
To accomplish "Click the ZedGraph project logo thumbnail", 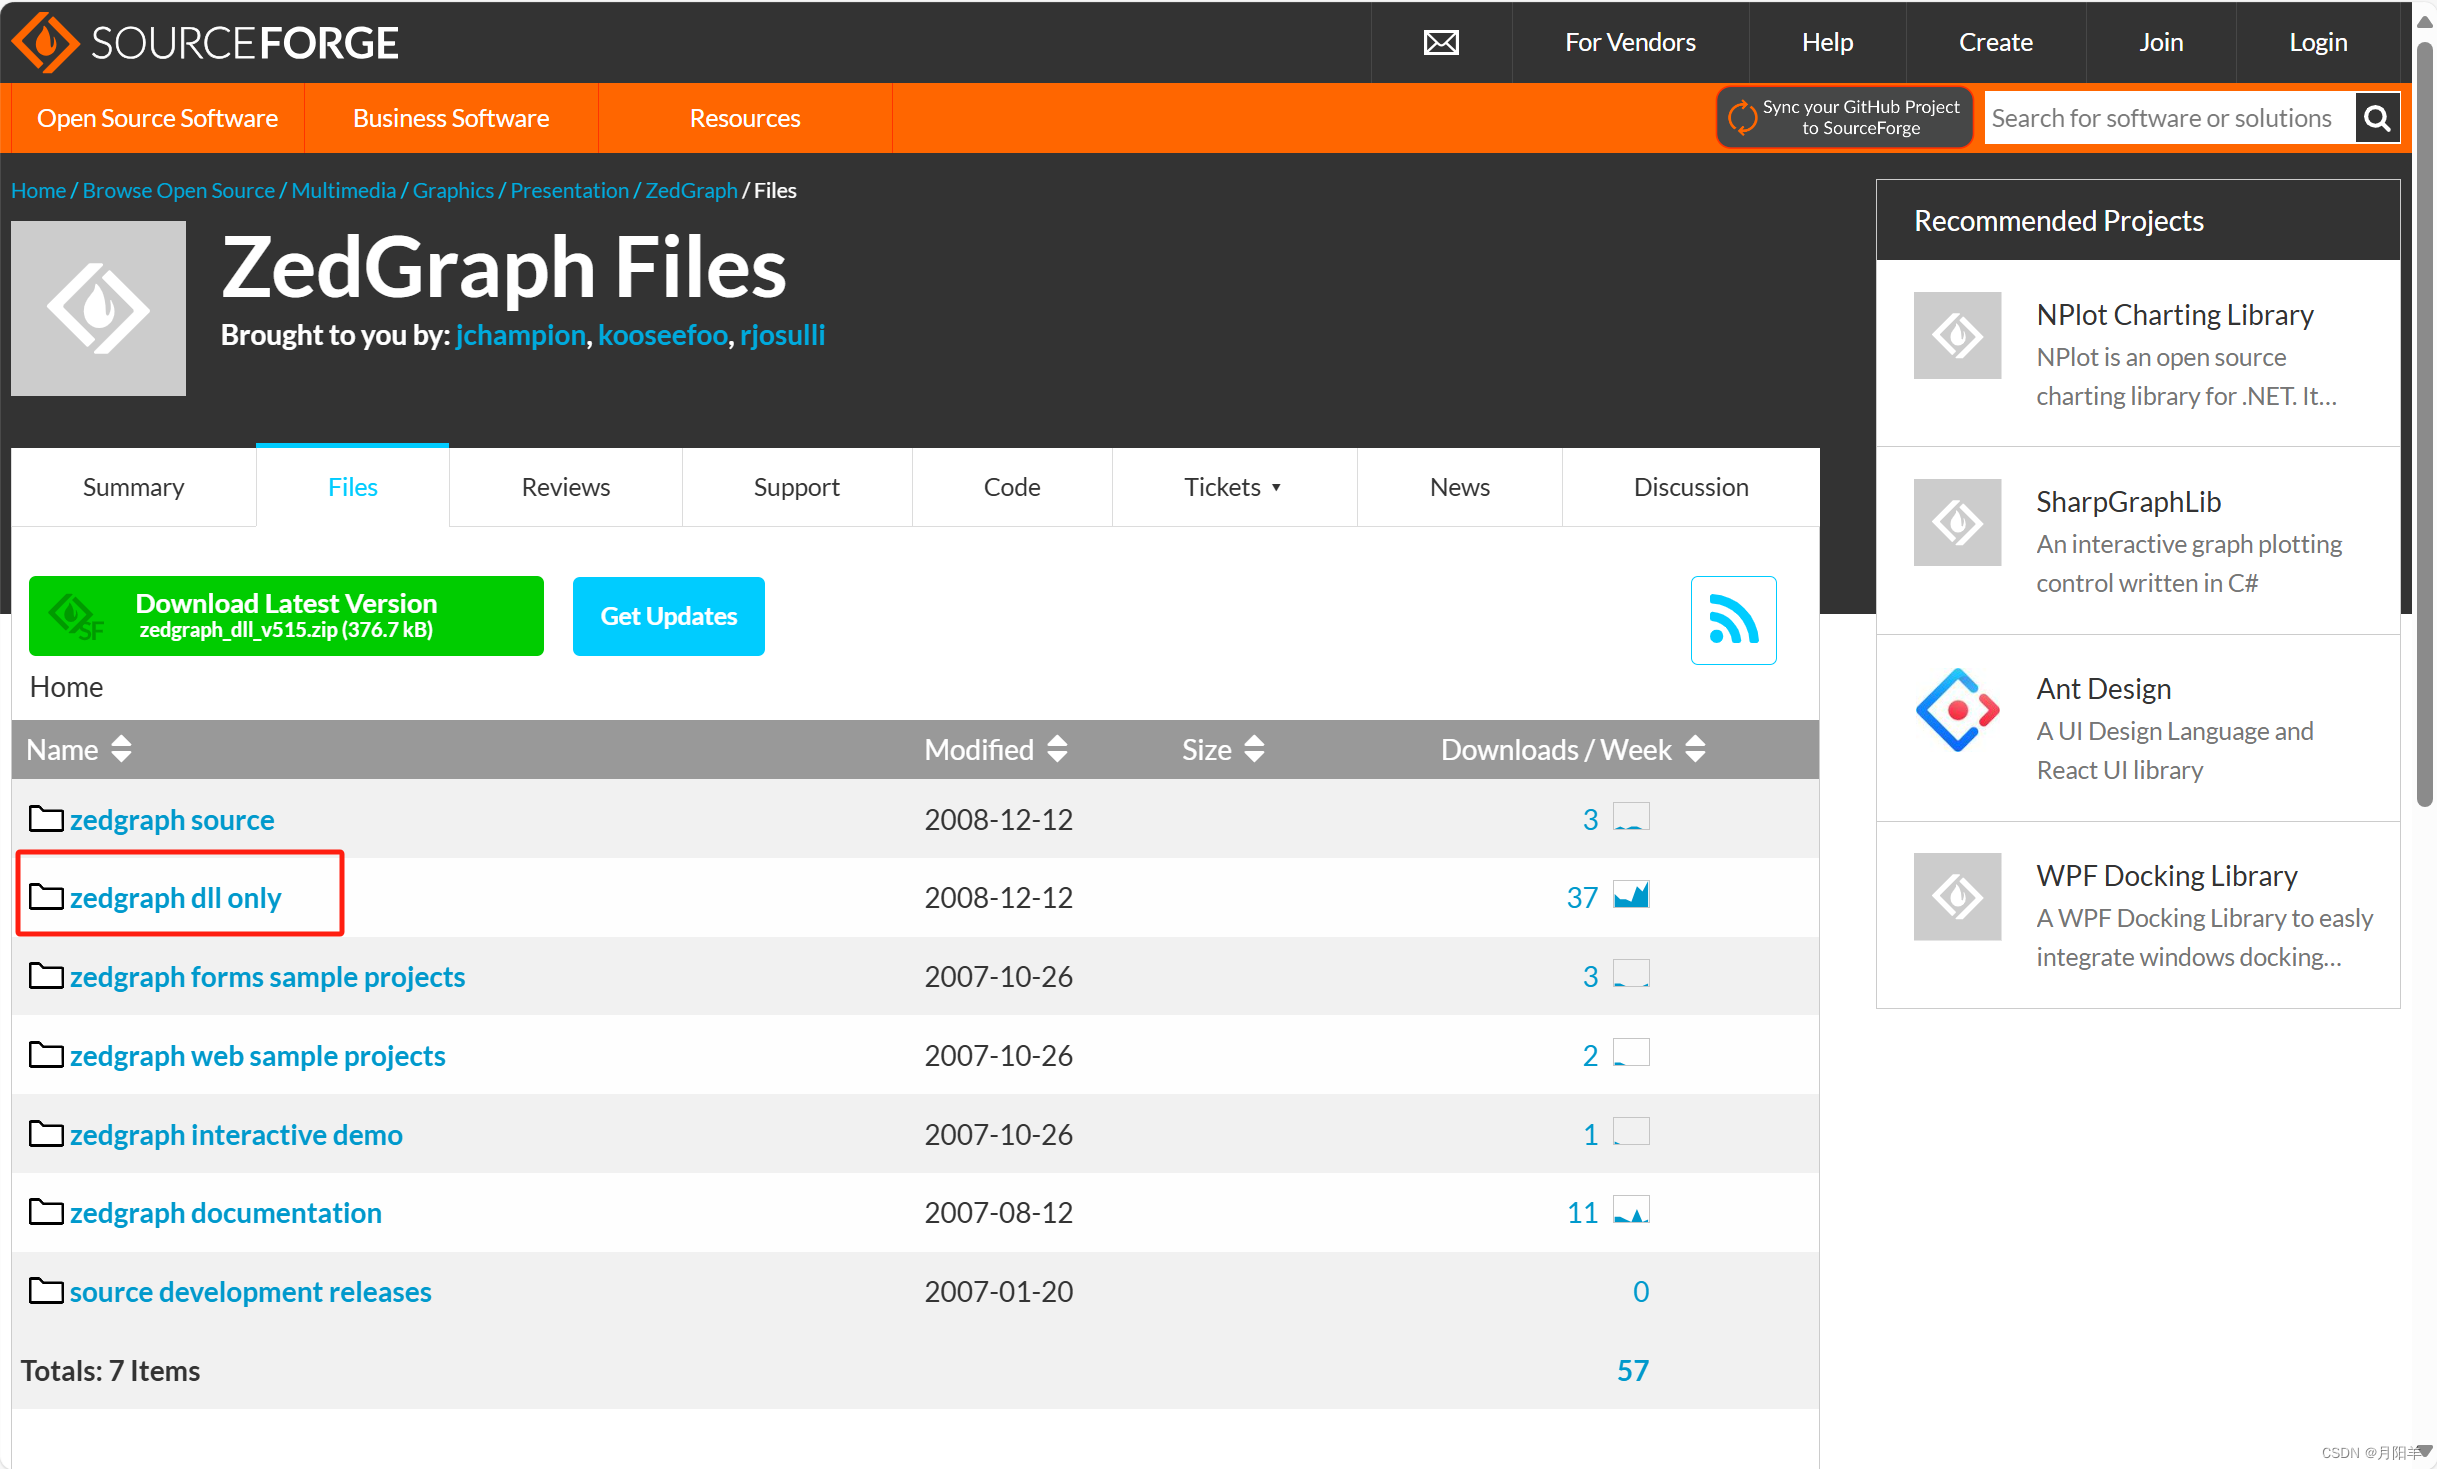I will coord(98,308).
